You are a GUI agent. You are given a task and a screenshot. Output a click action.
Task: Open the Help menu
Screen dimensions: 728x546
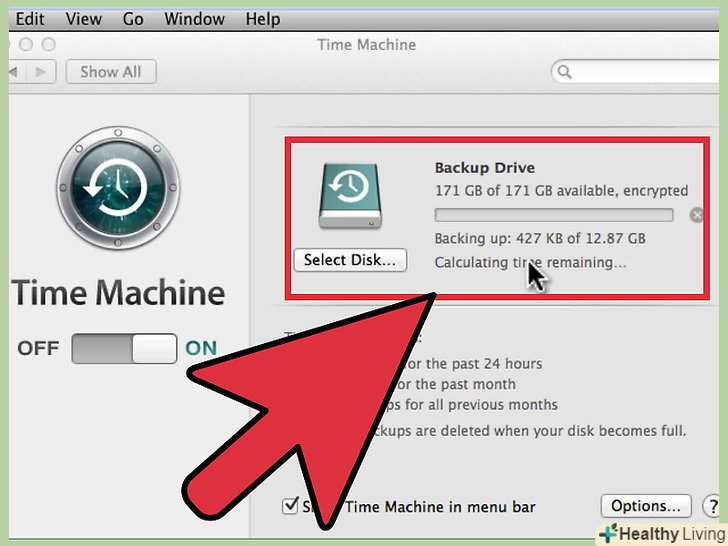tap(263, 19)
